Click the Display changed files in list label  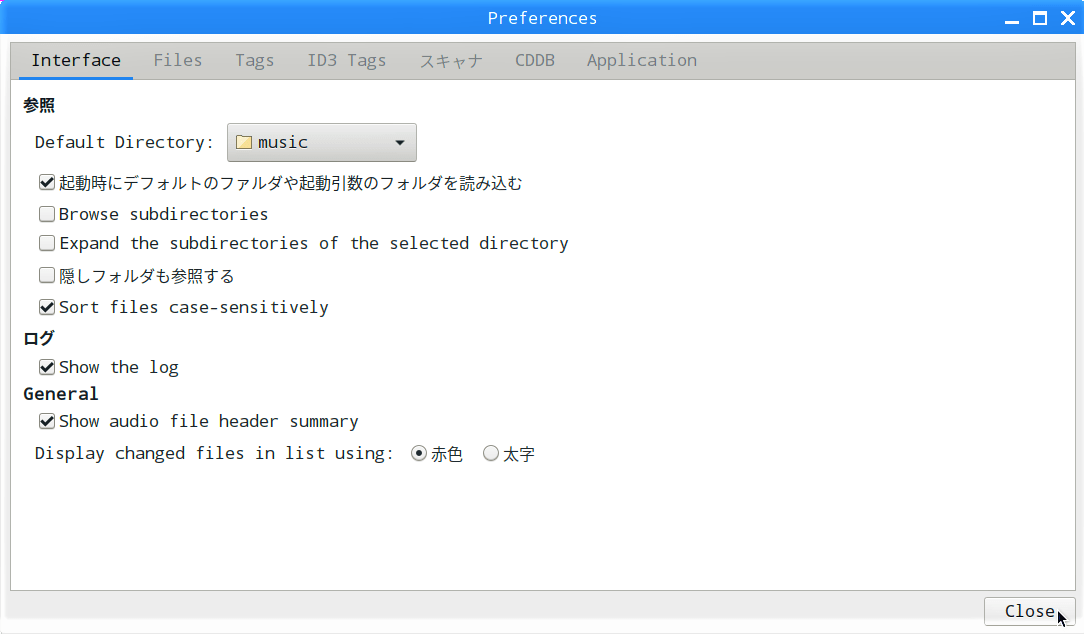(214, 454)
